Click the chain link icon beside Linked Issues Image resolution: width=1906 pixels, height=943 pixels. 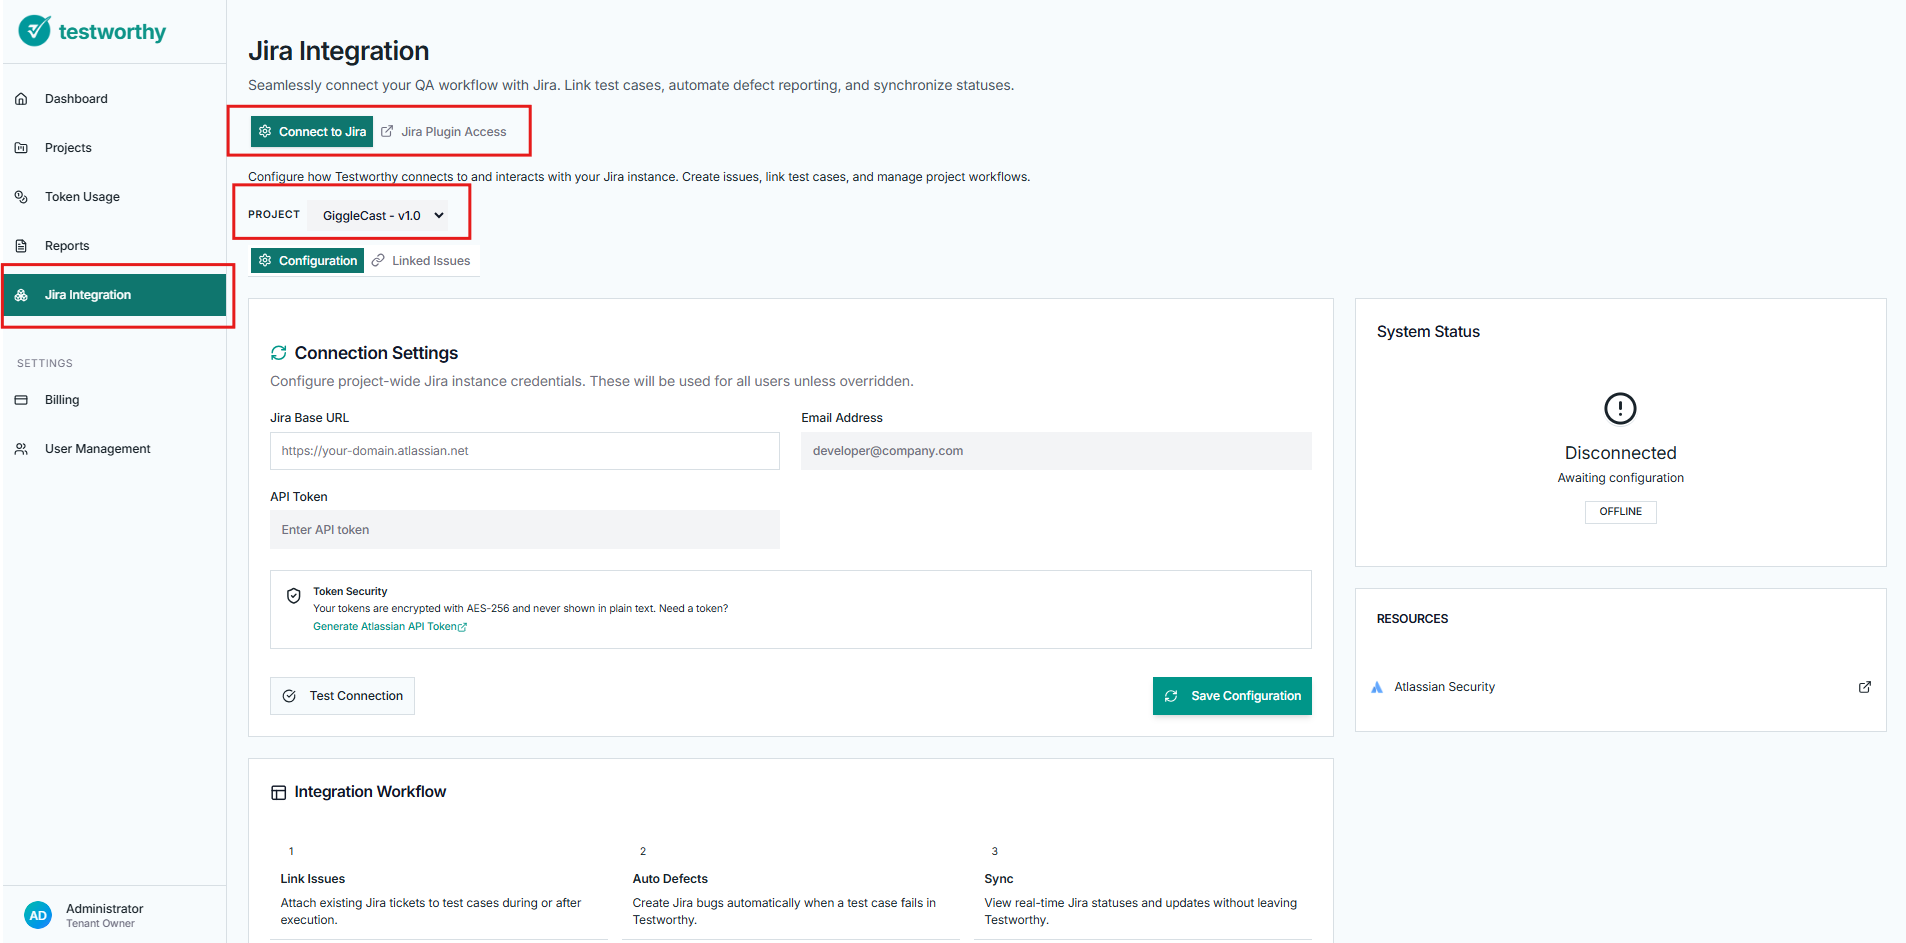tap(378, 260)
